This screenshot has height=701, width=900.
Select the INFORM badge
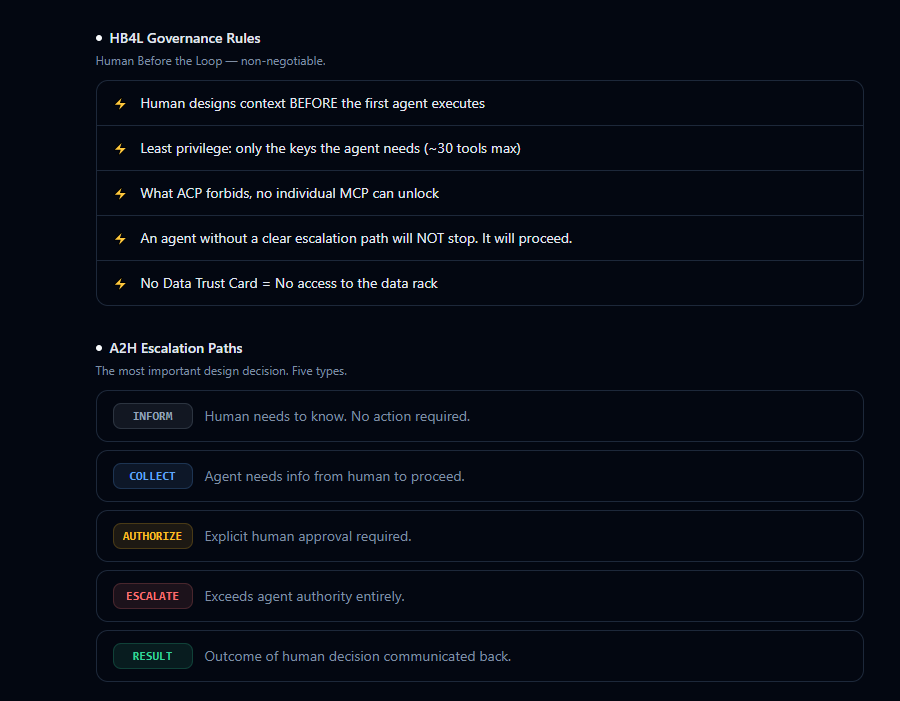tap(153, 416)
